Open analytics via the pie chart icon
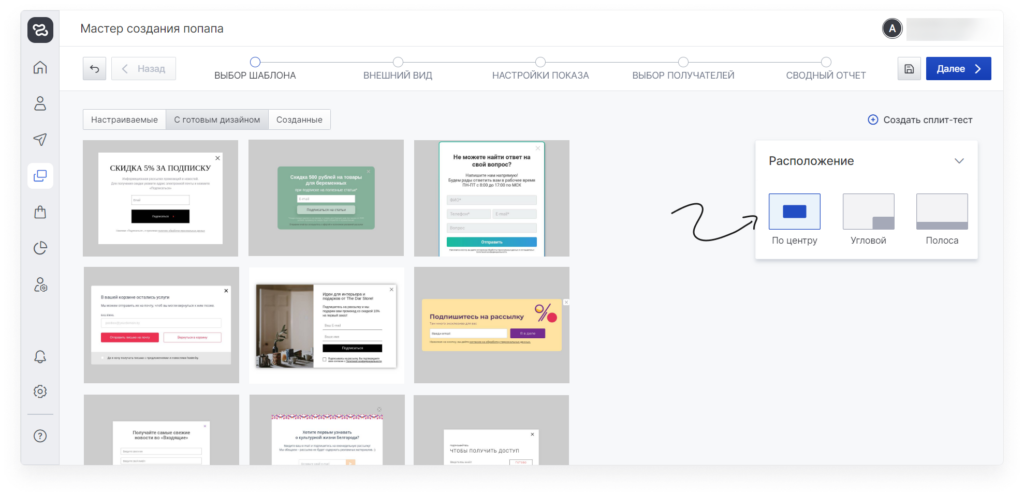The width and height of the screenshot is (1024, 496). pyautogui.click(x=40, y=248)
